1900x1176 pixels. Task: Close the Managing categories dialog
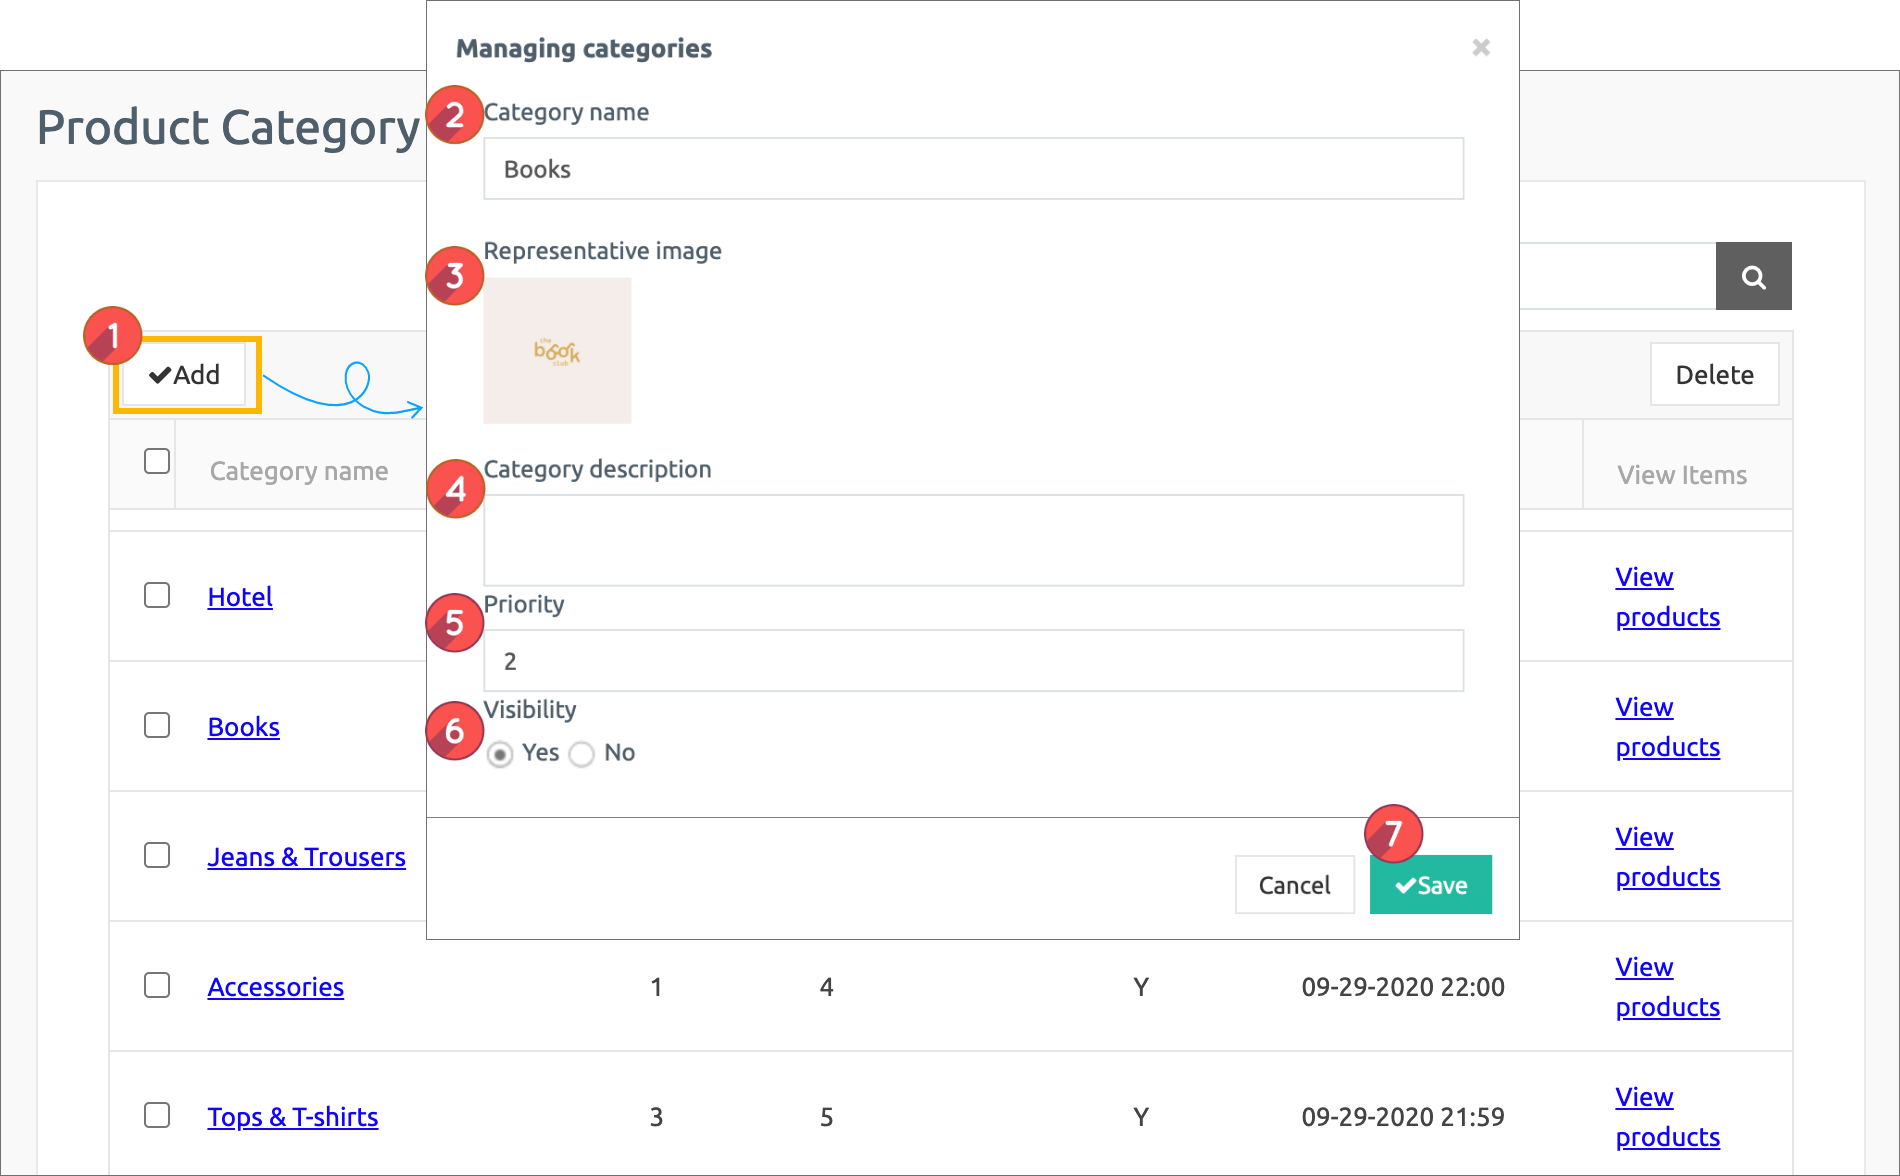point(1481,48)
